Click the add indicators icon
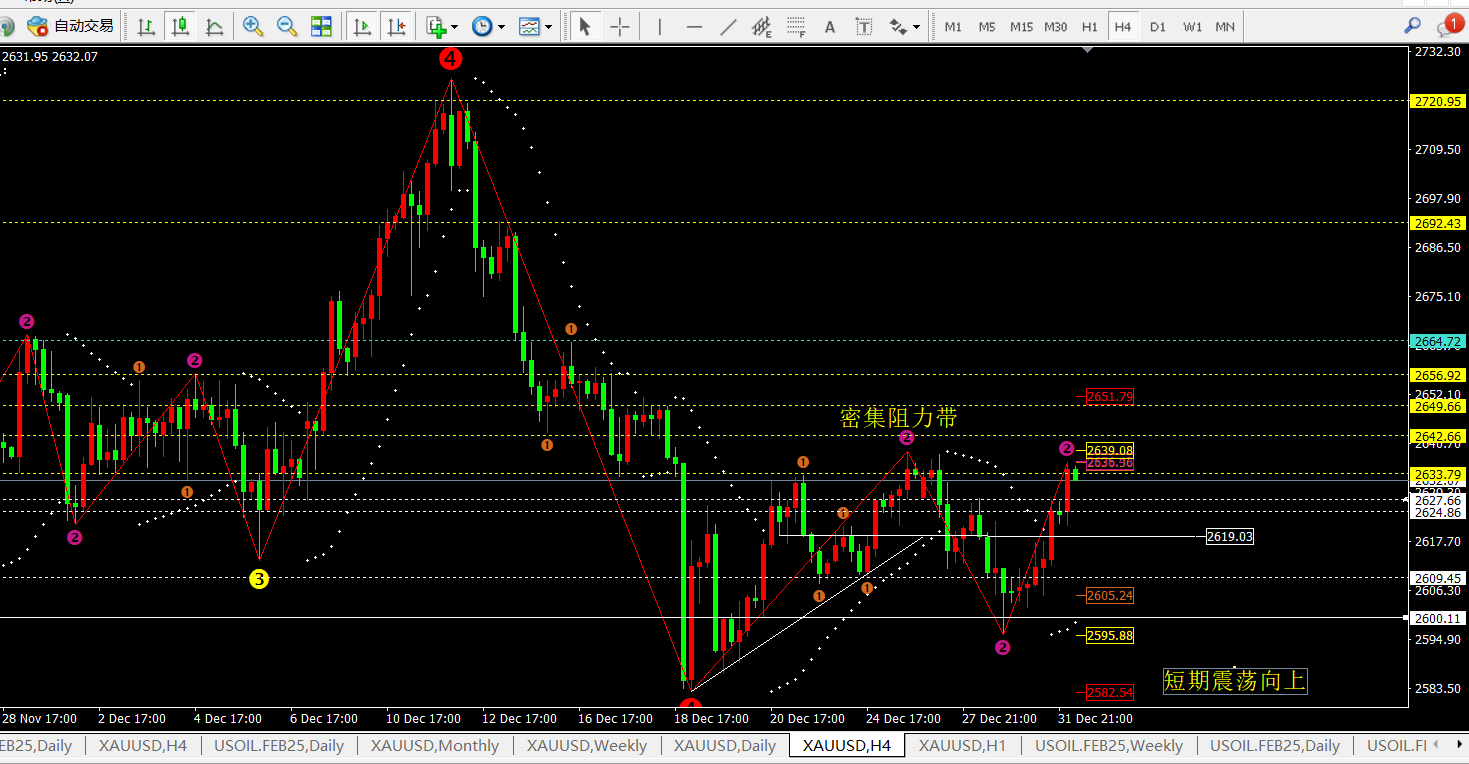 point(435,26)
